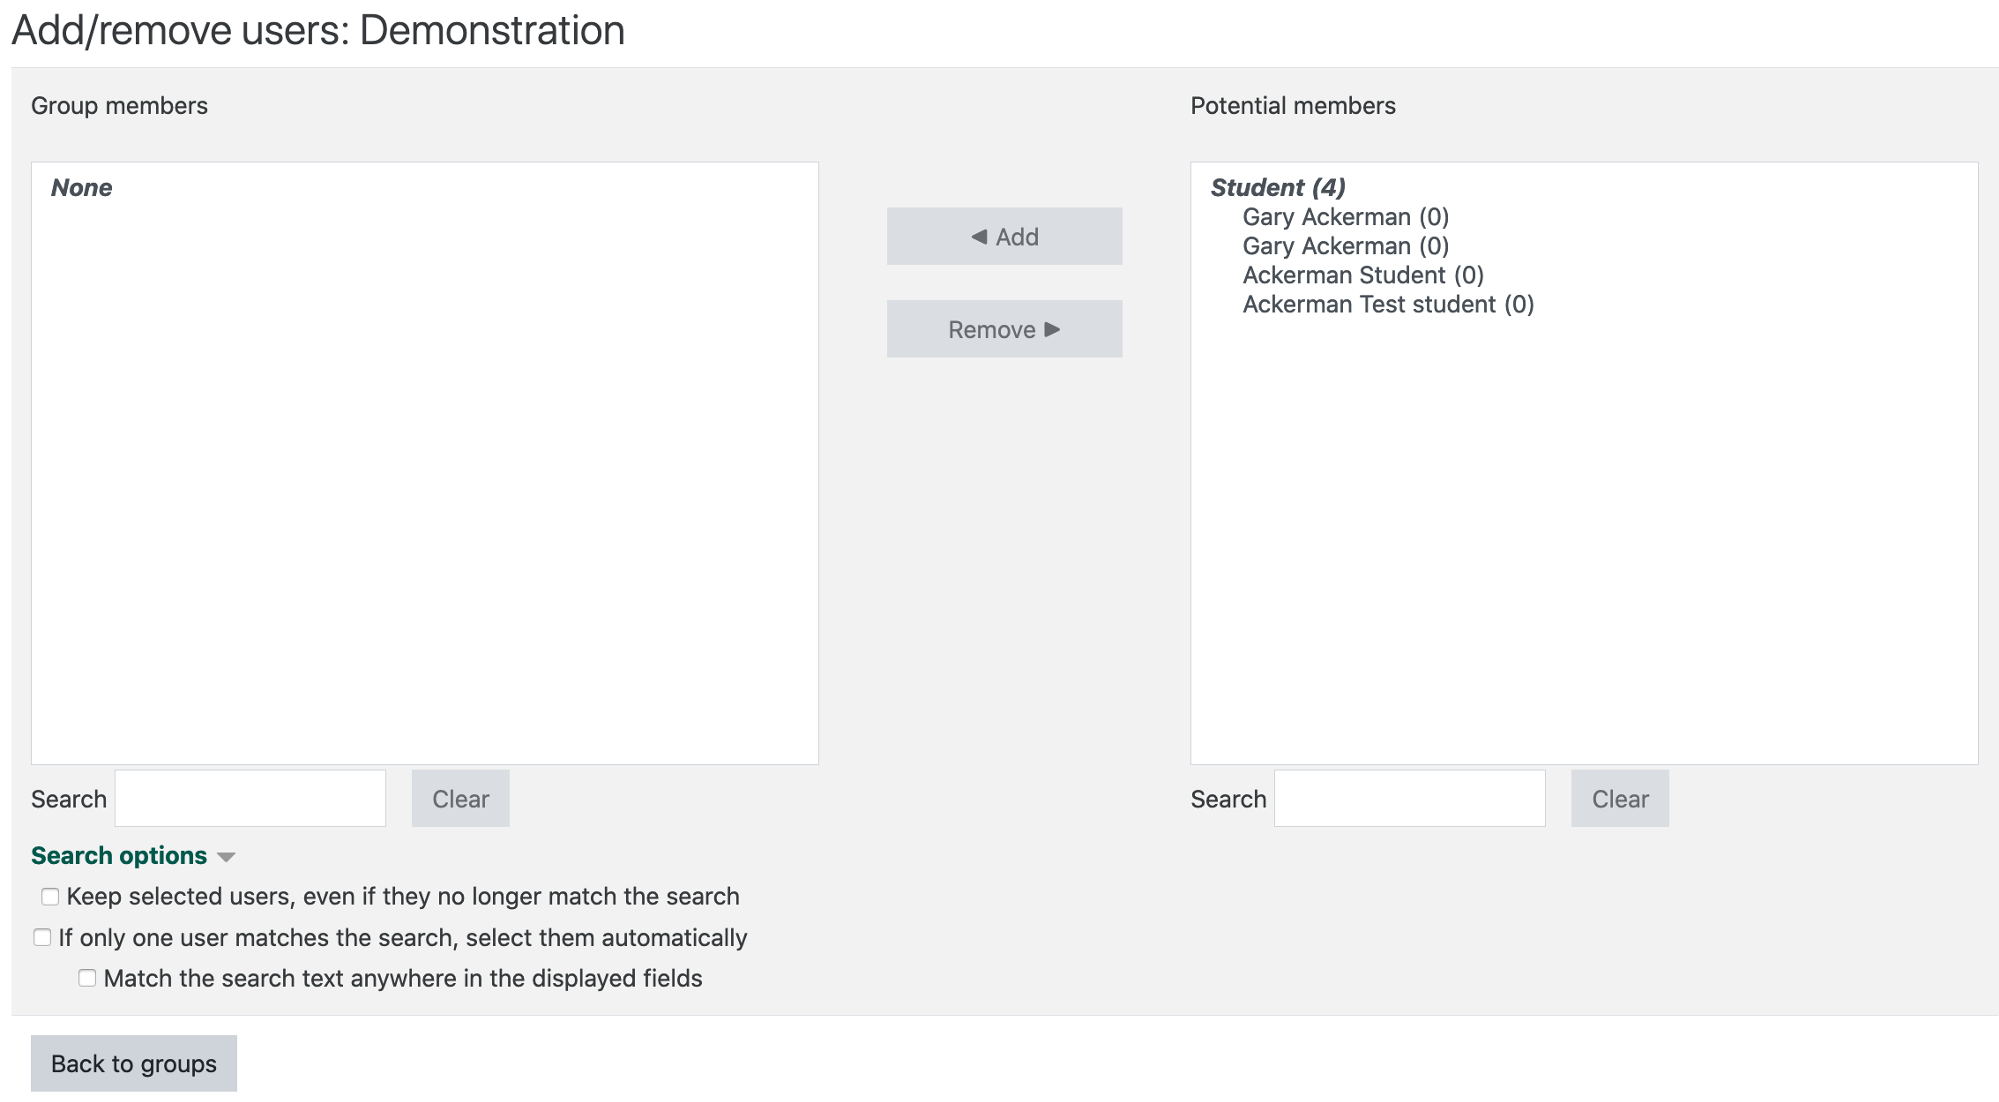Toggle match search text anywhere checkbox
This screenshot has height=1102, width=1999.
click(x=86, y=977)
